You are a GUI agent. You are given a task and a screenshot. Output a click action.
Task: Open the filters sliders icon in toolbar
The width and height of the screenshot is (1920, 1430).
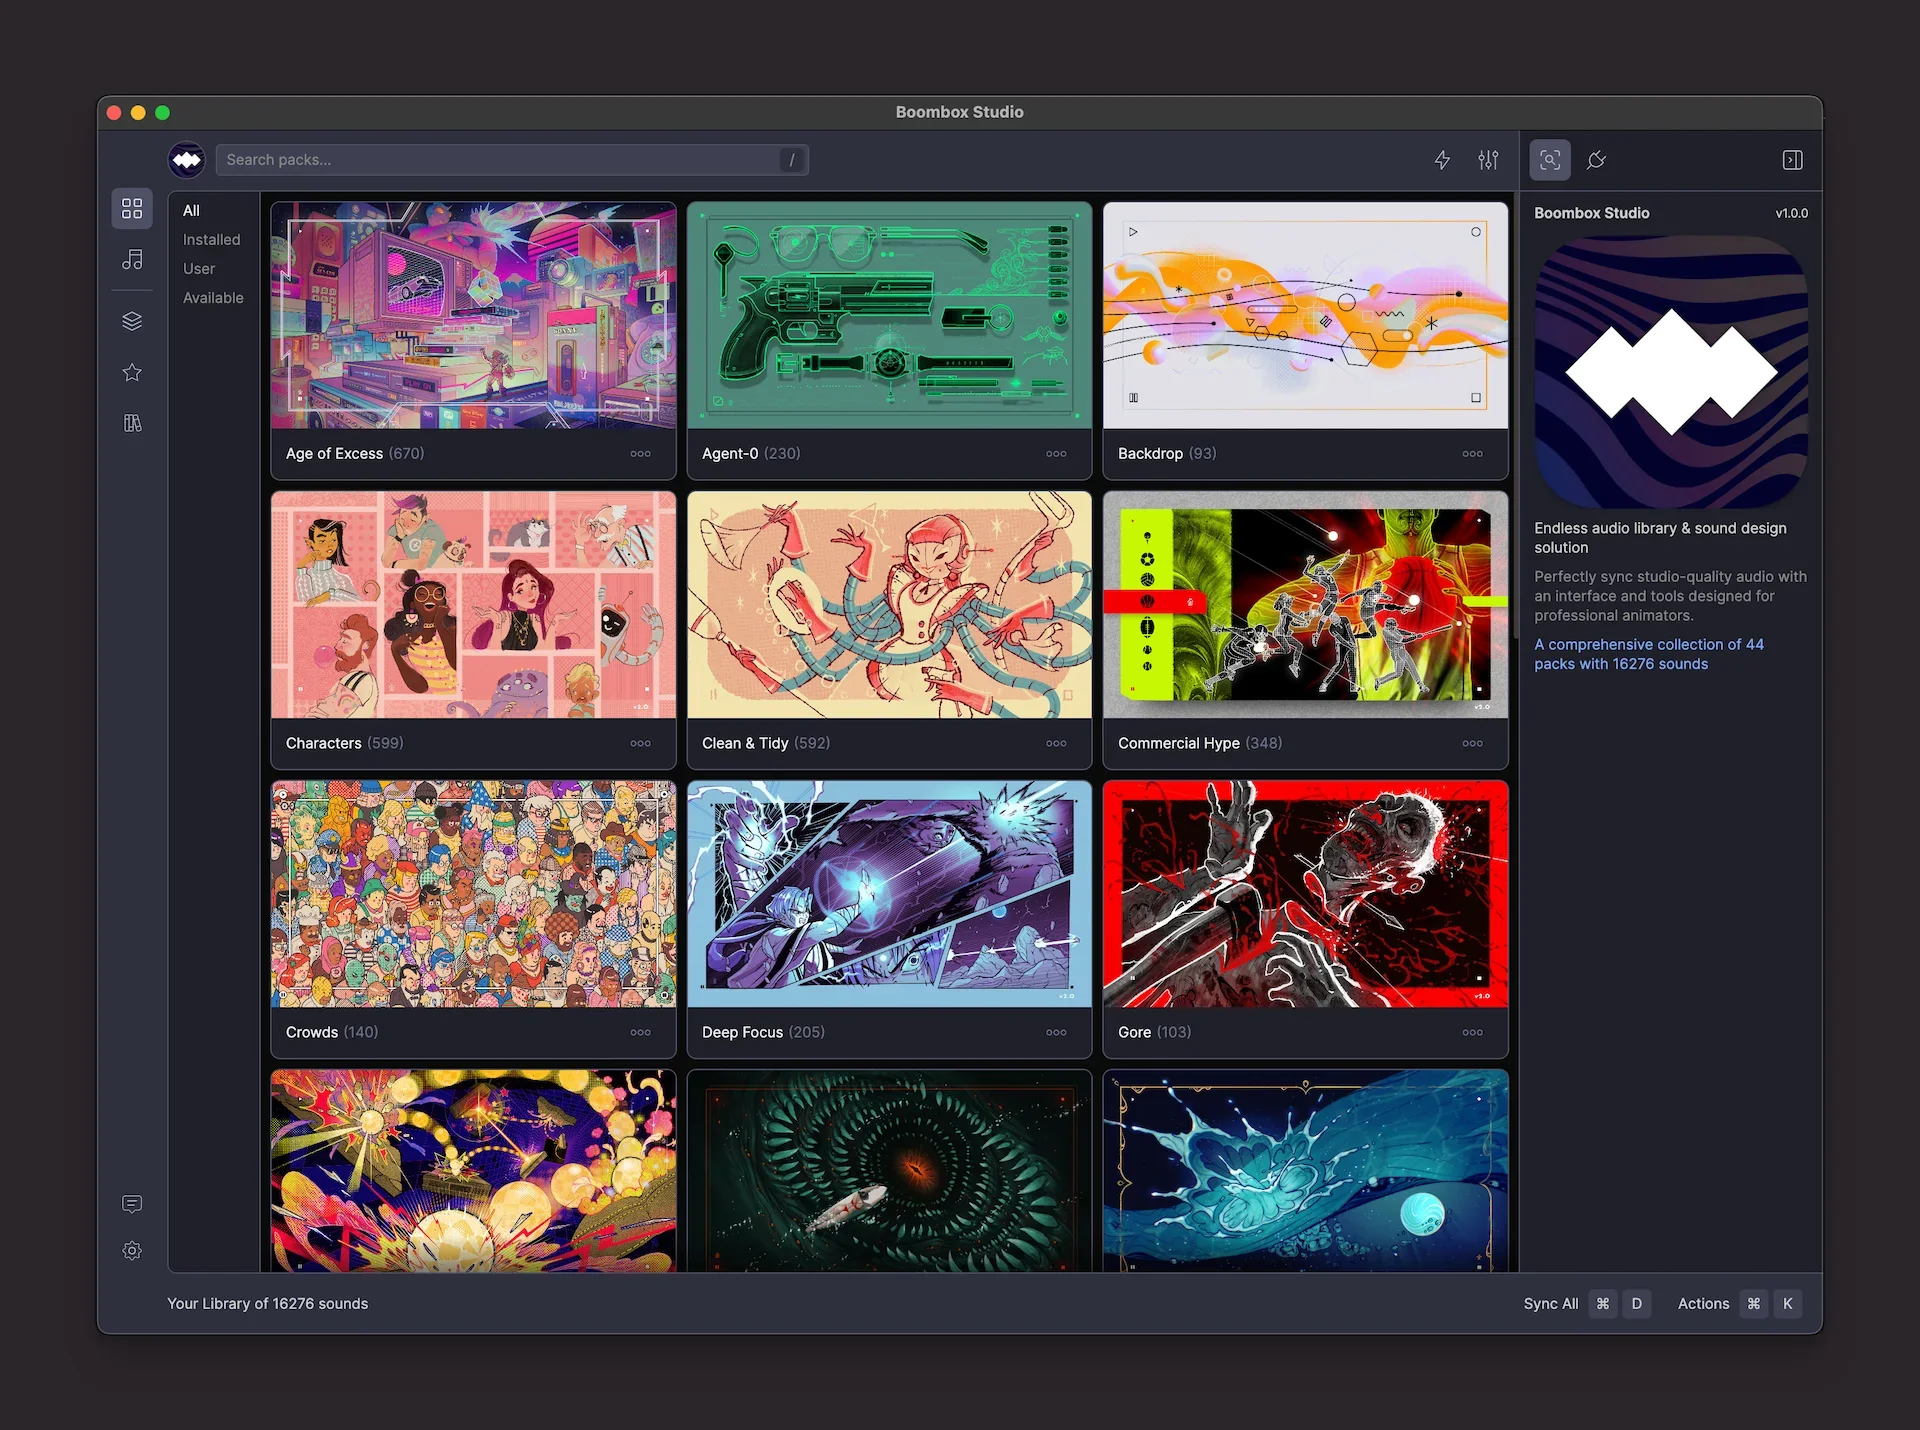tap(1488, 160)
